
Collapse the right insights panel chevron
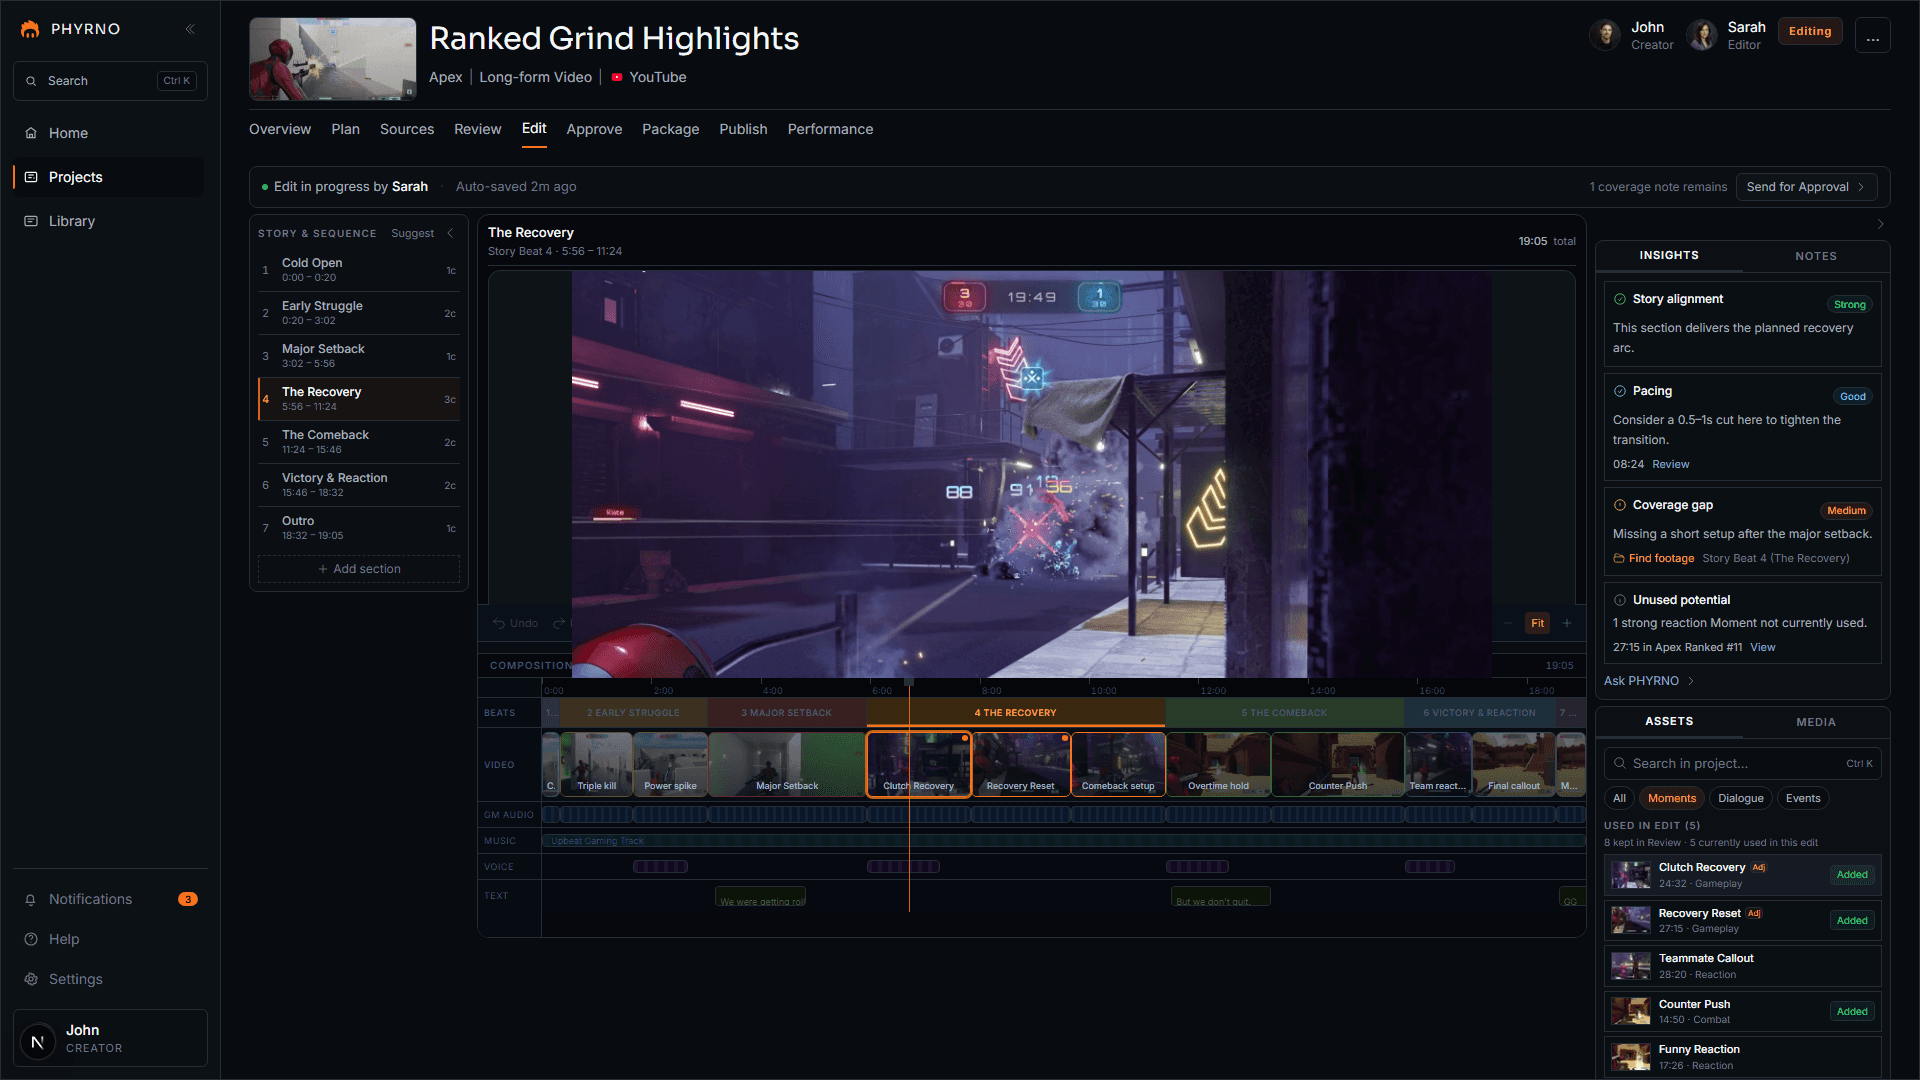[1881, 224]
